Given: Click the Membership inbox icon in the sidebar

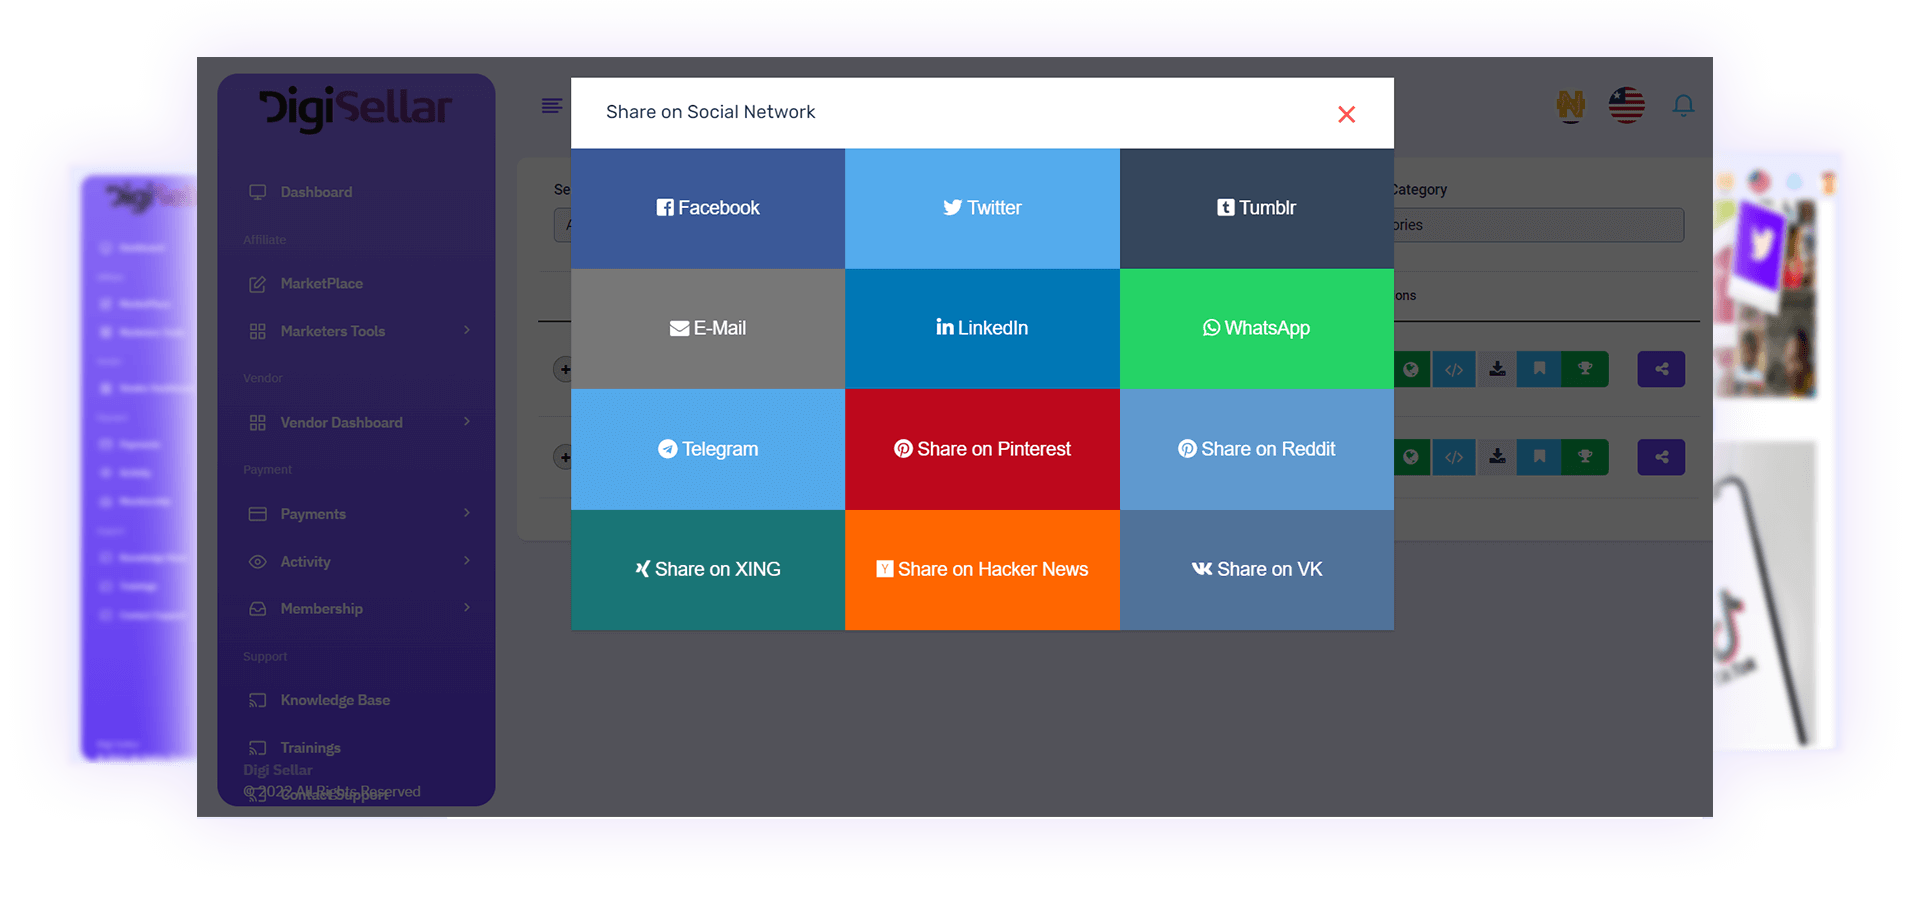Looking at the screenshot, I should (x=257, y=609).
